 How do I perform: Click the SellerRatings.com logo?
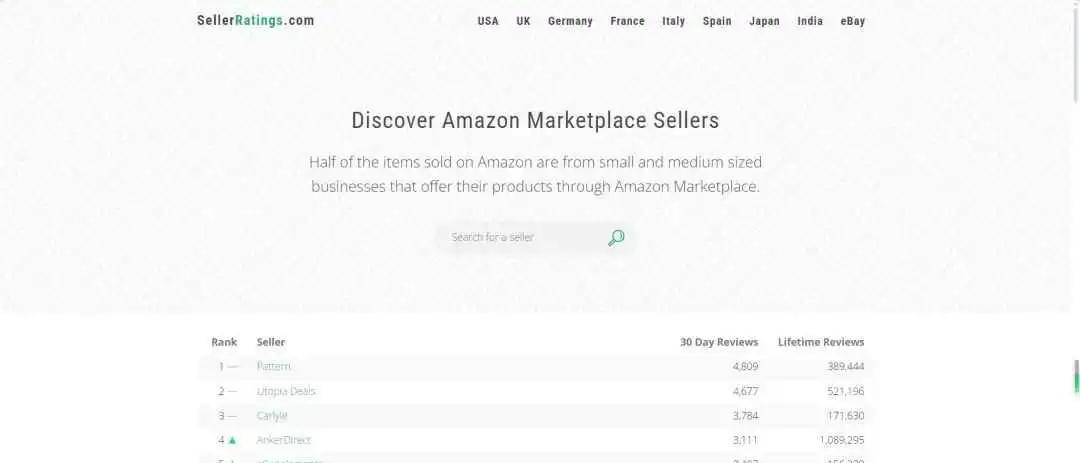pyautogui.click(x=256, y=21)
